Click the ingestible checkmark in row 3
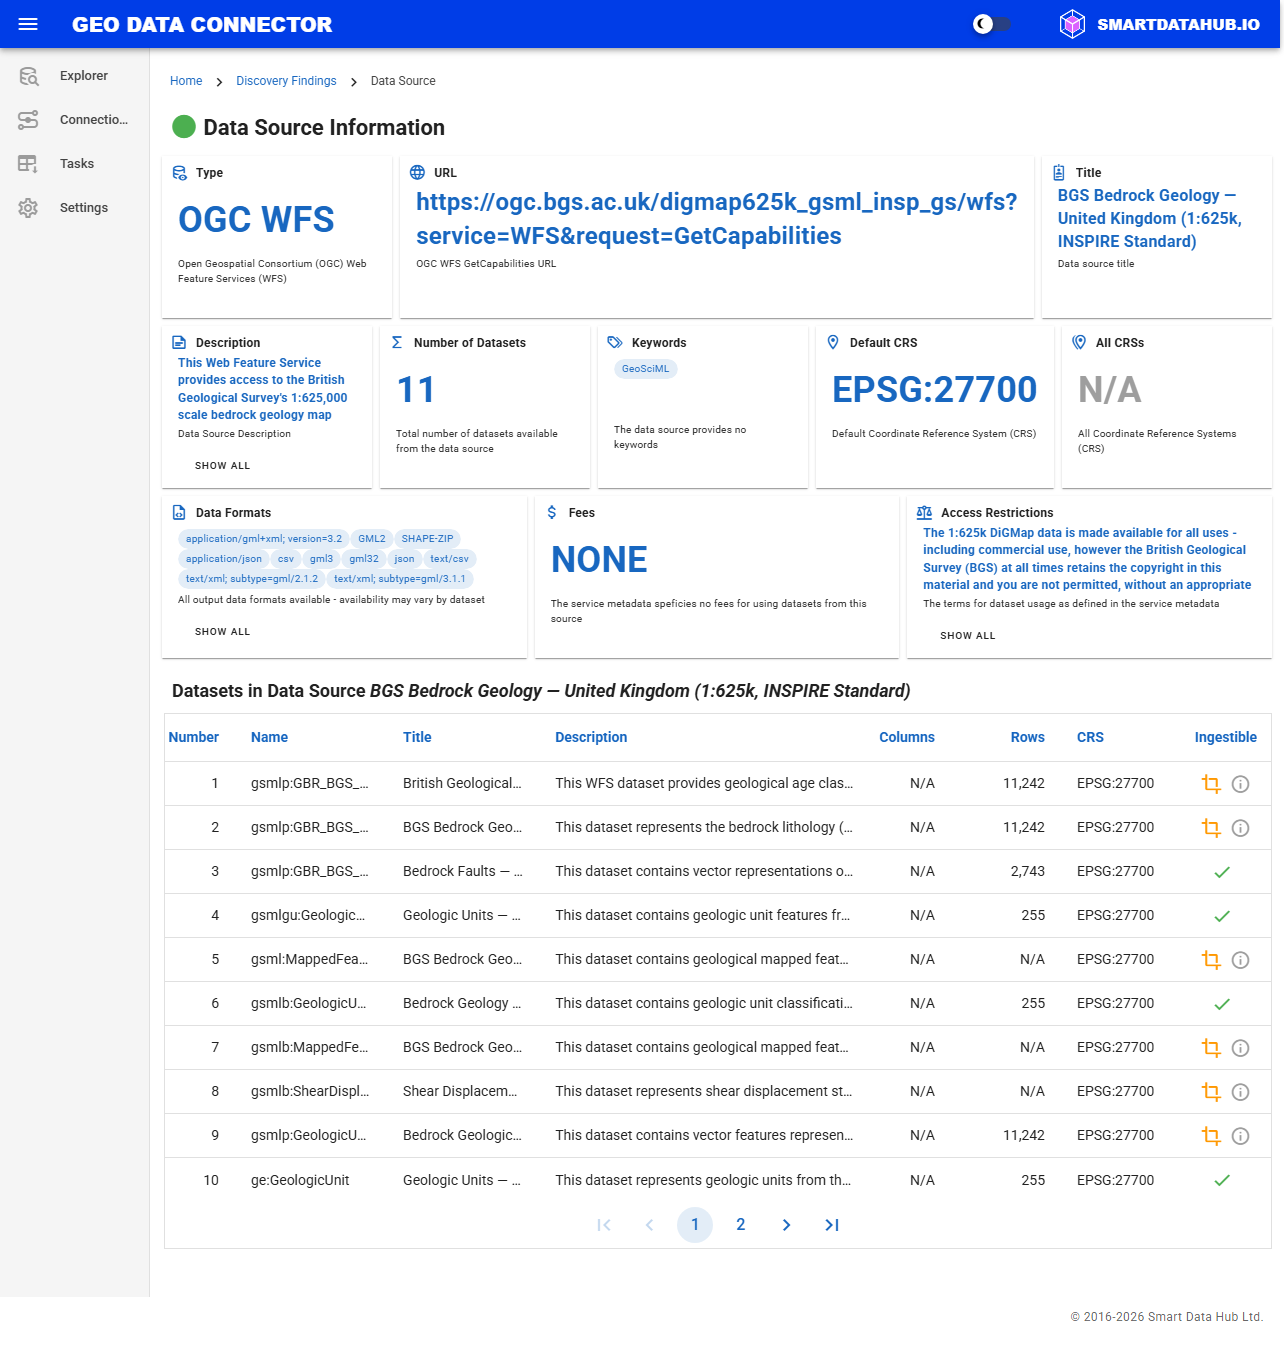The image size is (1284, 1354). pos(1222,872)
